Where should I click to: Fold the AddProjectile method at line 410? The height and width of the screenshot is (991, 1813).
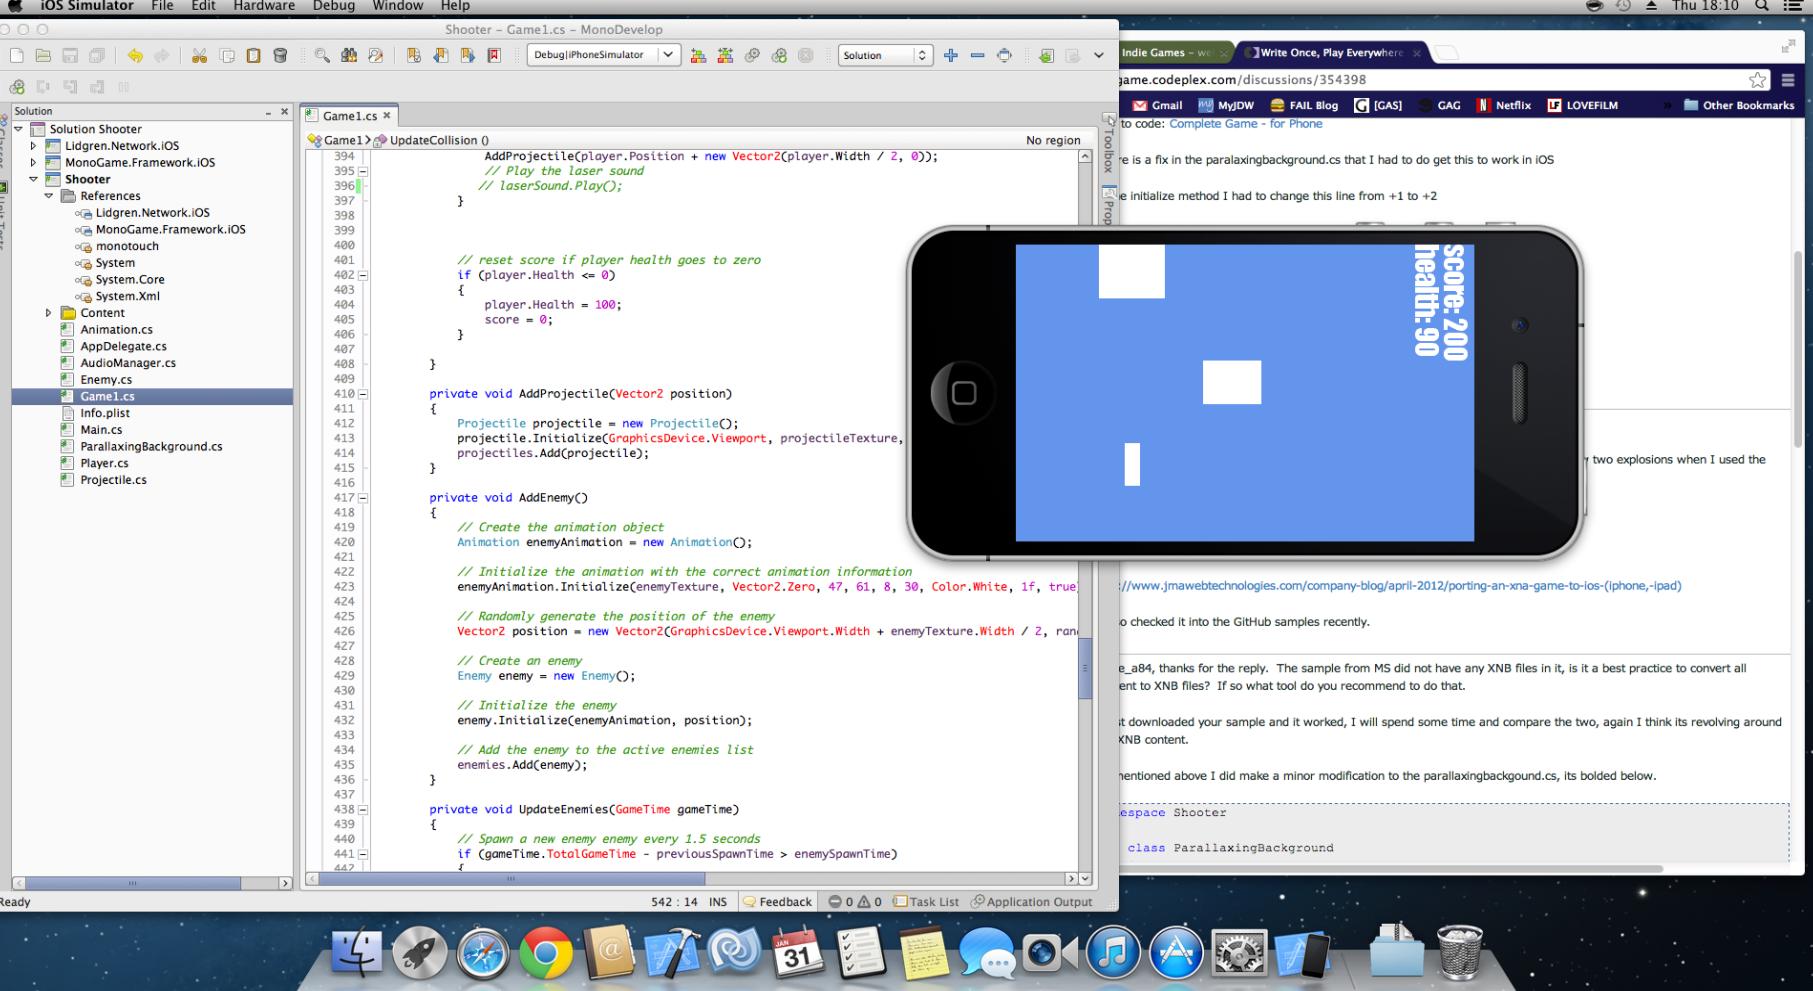(363, 394)
